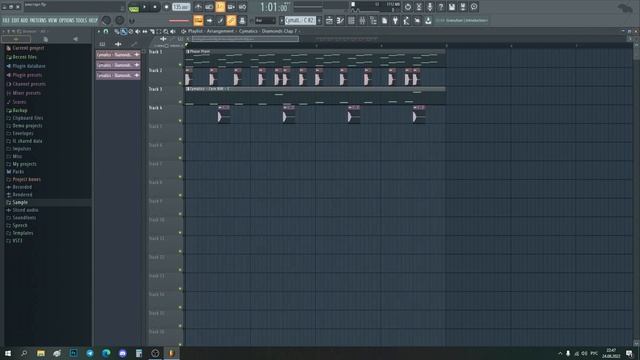640x360 pixels.
Task: Select the Mute tool in the playlist toolbar
Action: click(x=138, y=31)
